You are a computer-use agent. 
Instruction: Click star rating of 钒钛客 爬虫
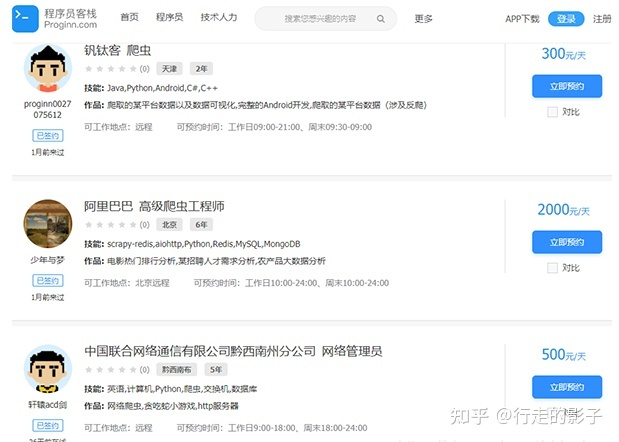click(111, 69)
